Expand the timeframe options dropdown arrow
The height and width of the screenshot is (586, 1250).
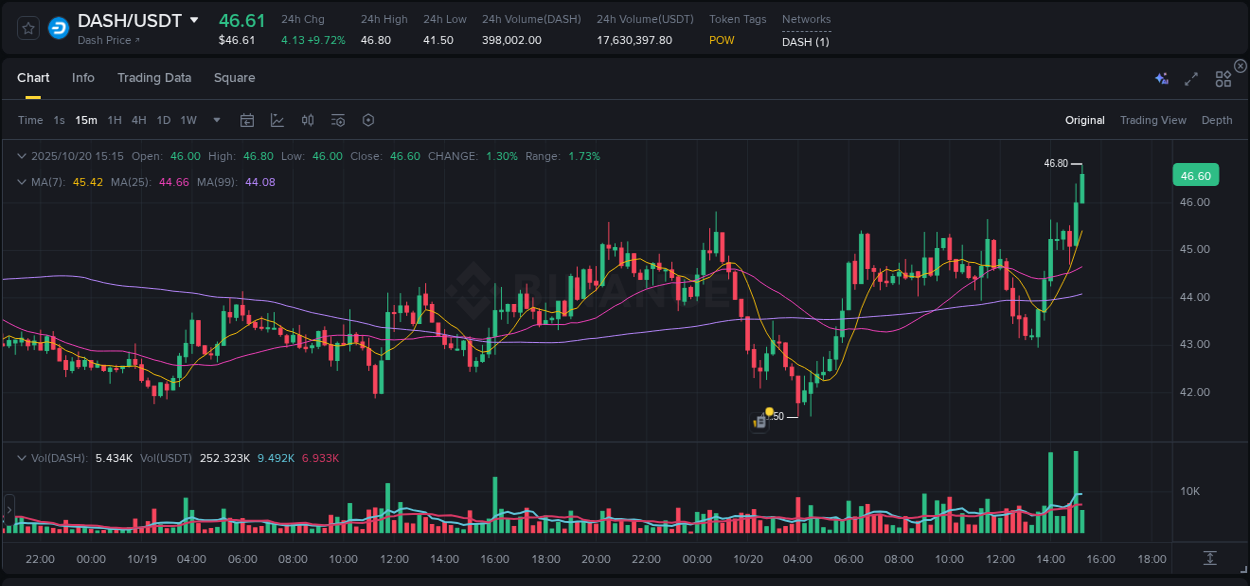pyautogui.click(x=215, y=119)
